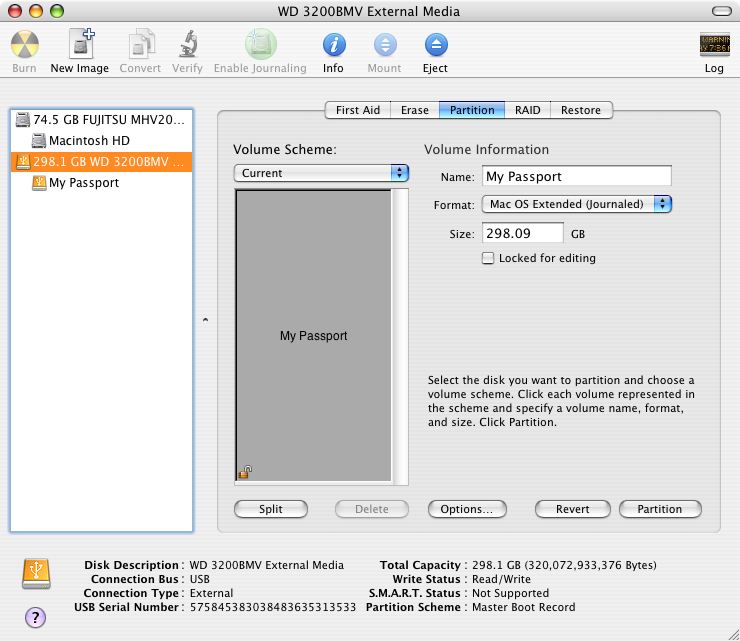Eject the selected disk
This screenshot has width=740, height=641.
436,45
